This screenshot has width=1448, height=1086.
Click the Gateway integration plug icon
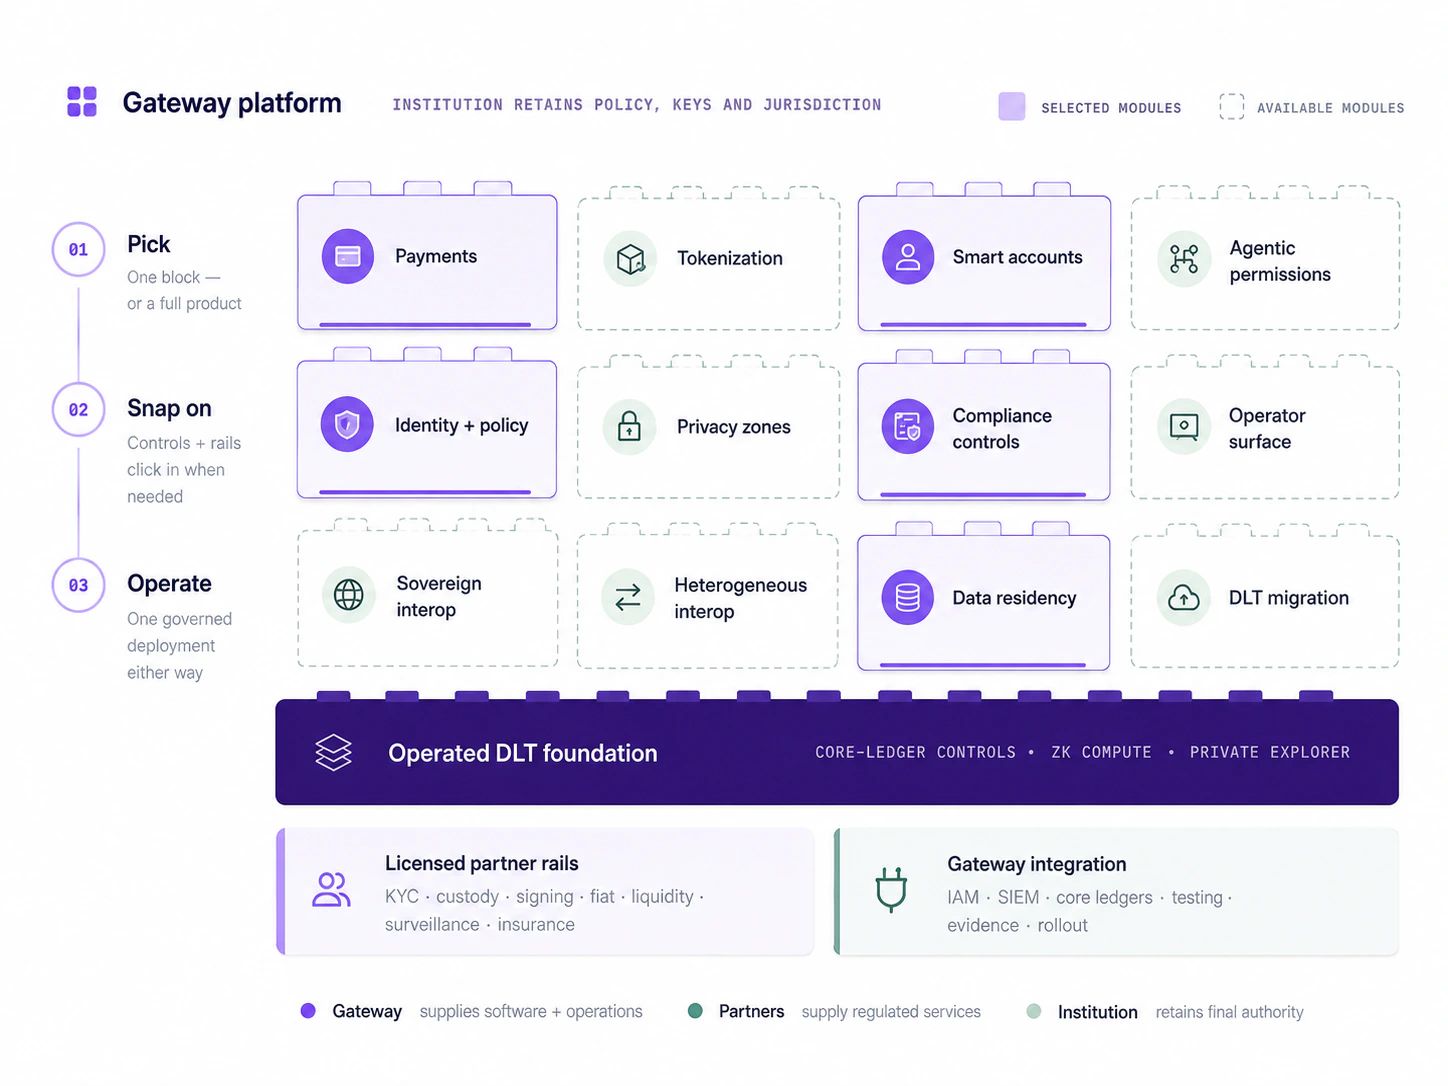(891, 889)
